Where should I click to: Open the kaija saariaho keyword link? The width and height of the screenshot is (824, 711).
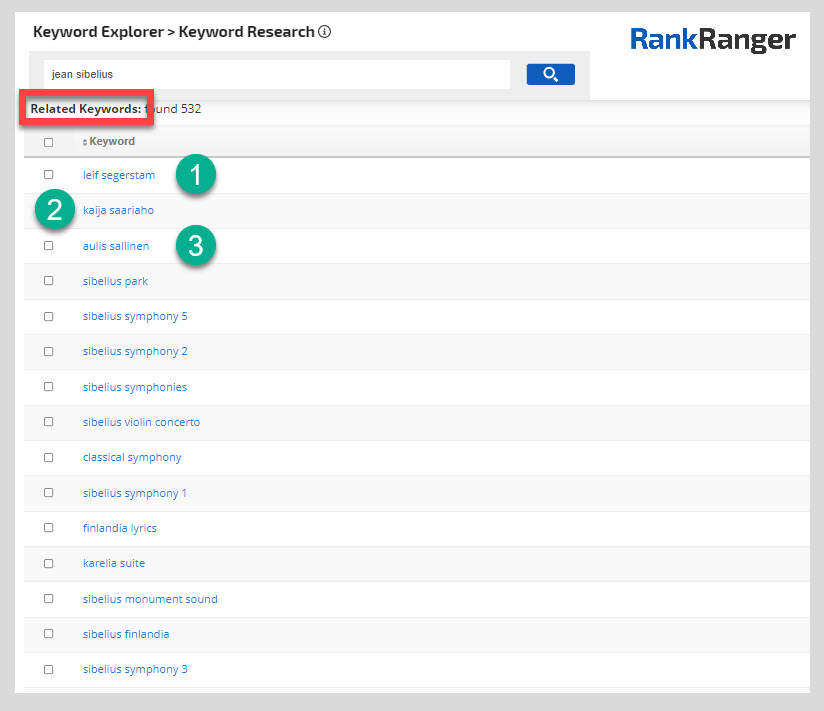tap(118, 211)
